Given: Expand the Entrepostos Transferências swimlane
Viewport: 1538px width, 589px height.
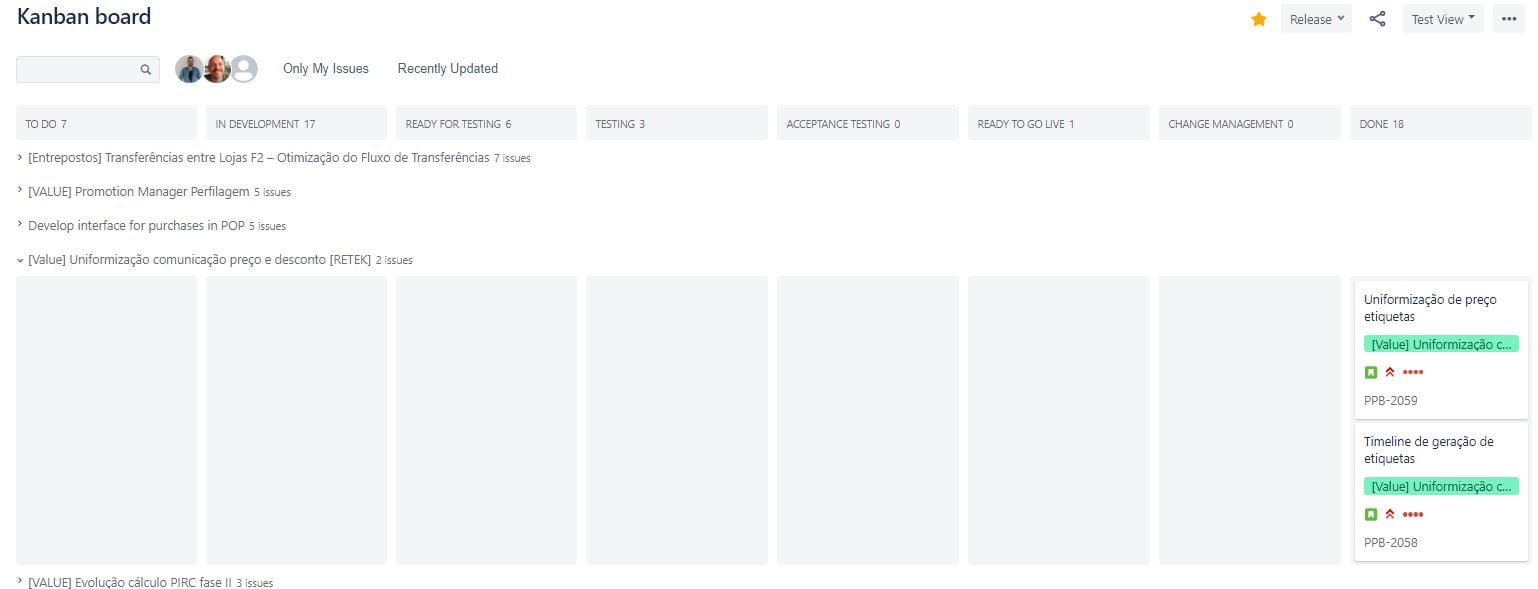Looking at the screenshot, I should click(x=20, y=157).
